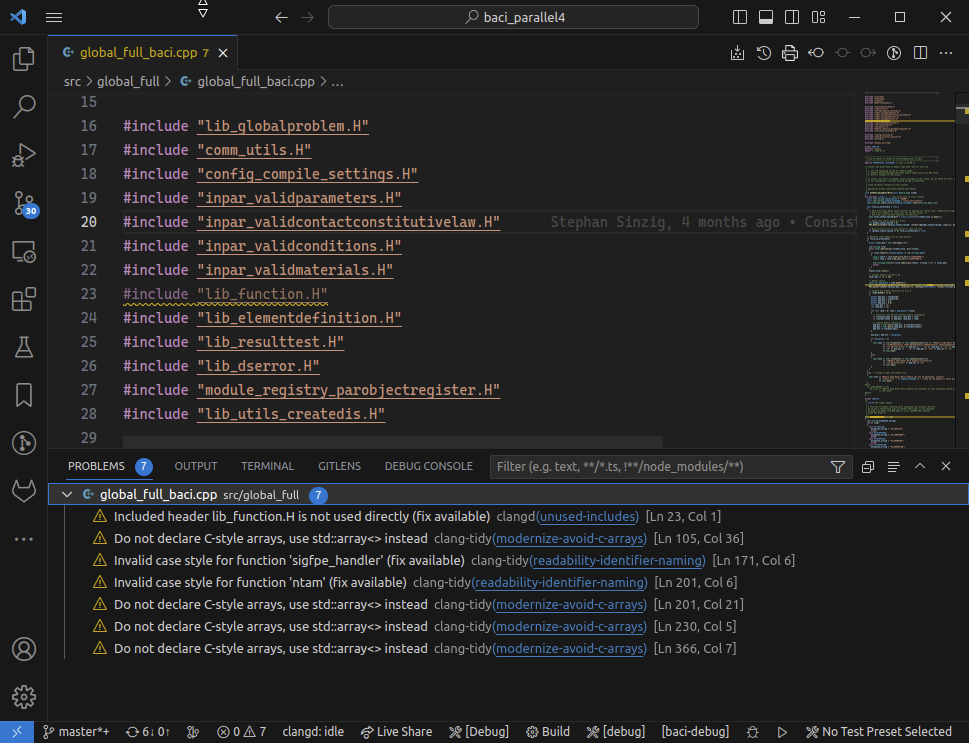This screenshot has height=743, width=969.
Task: Open Source Control view with 30 badge
Action: (x=25, y=203)
